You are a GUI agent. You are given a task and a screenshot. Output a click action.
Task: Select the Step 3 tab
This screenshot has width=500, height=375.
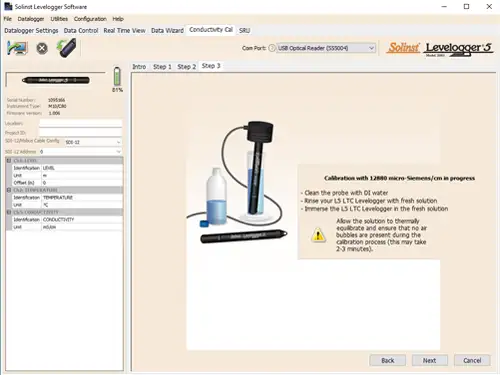click(211, 66)
